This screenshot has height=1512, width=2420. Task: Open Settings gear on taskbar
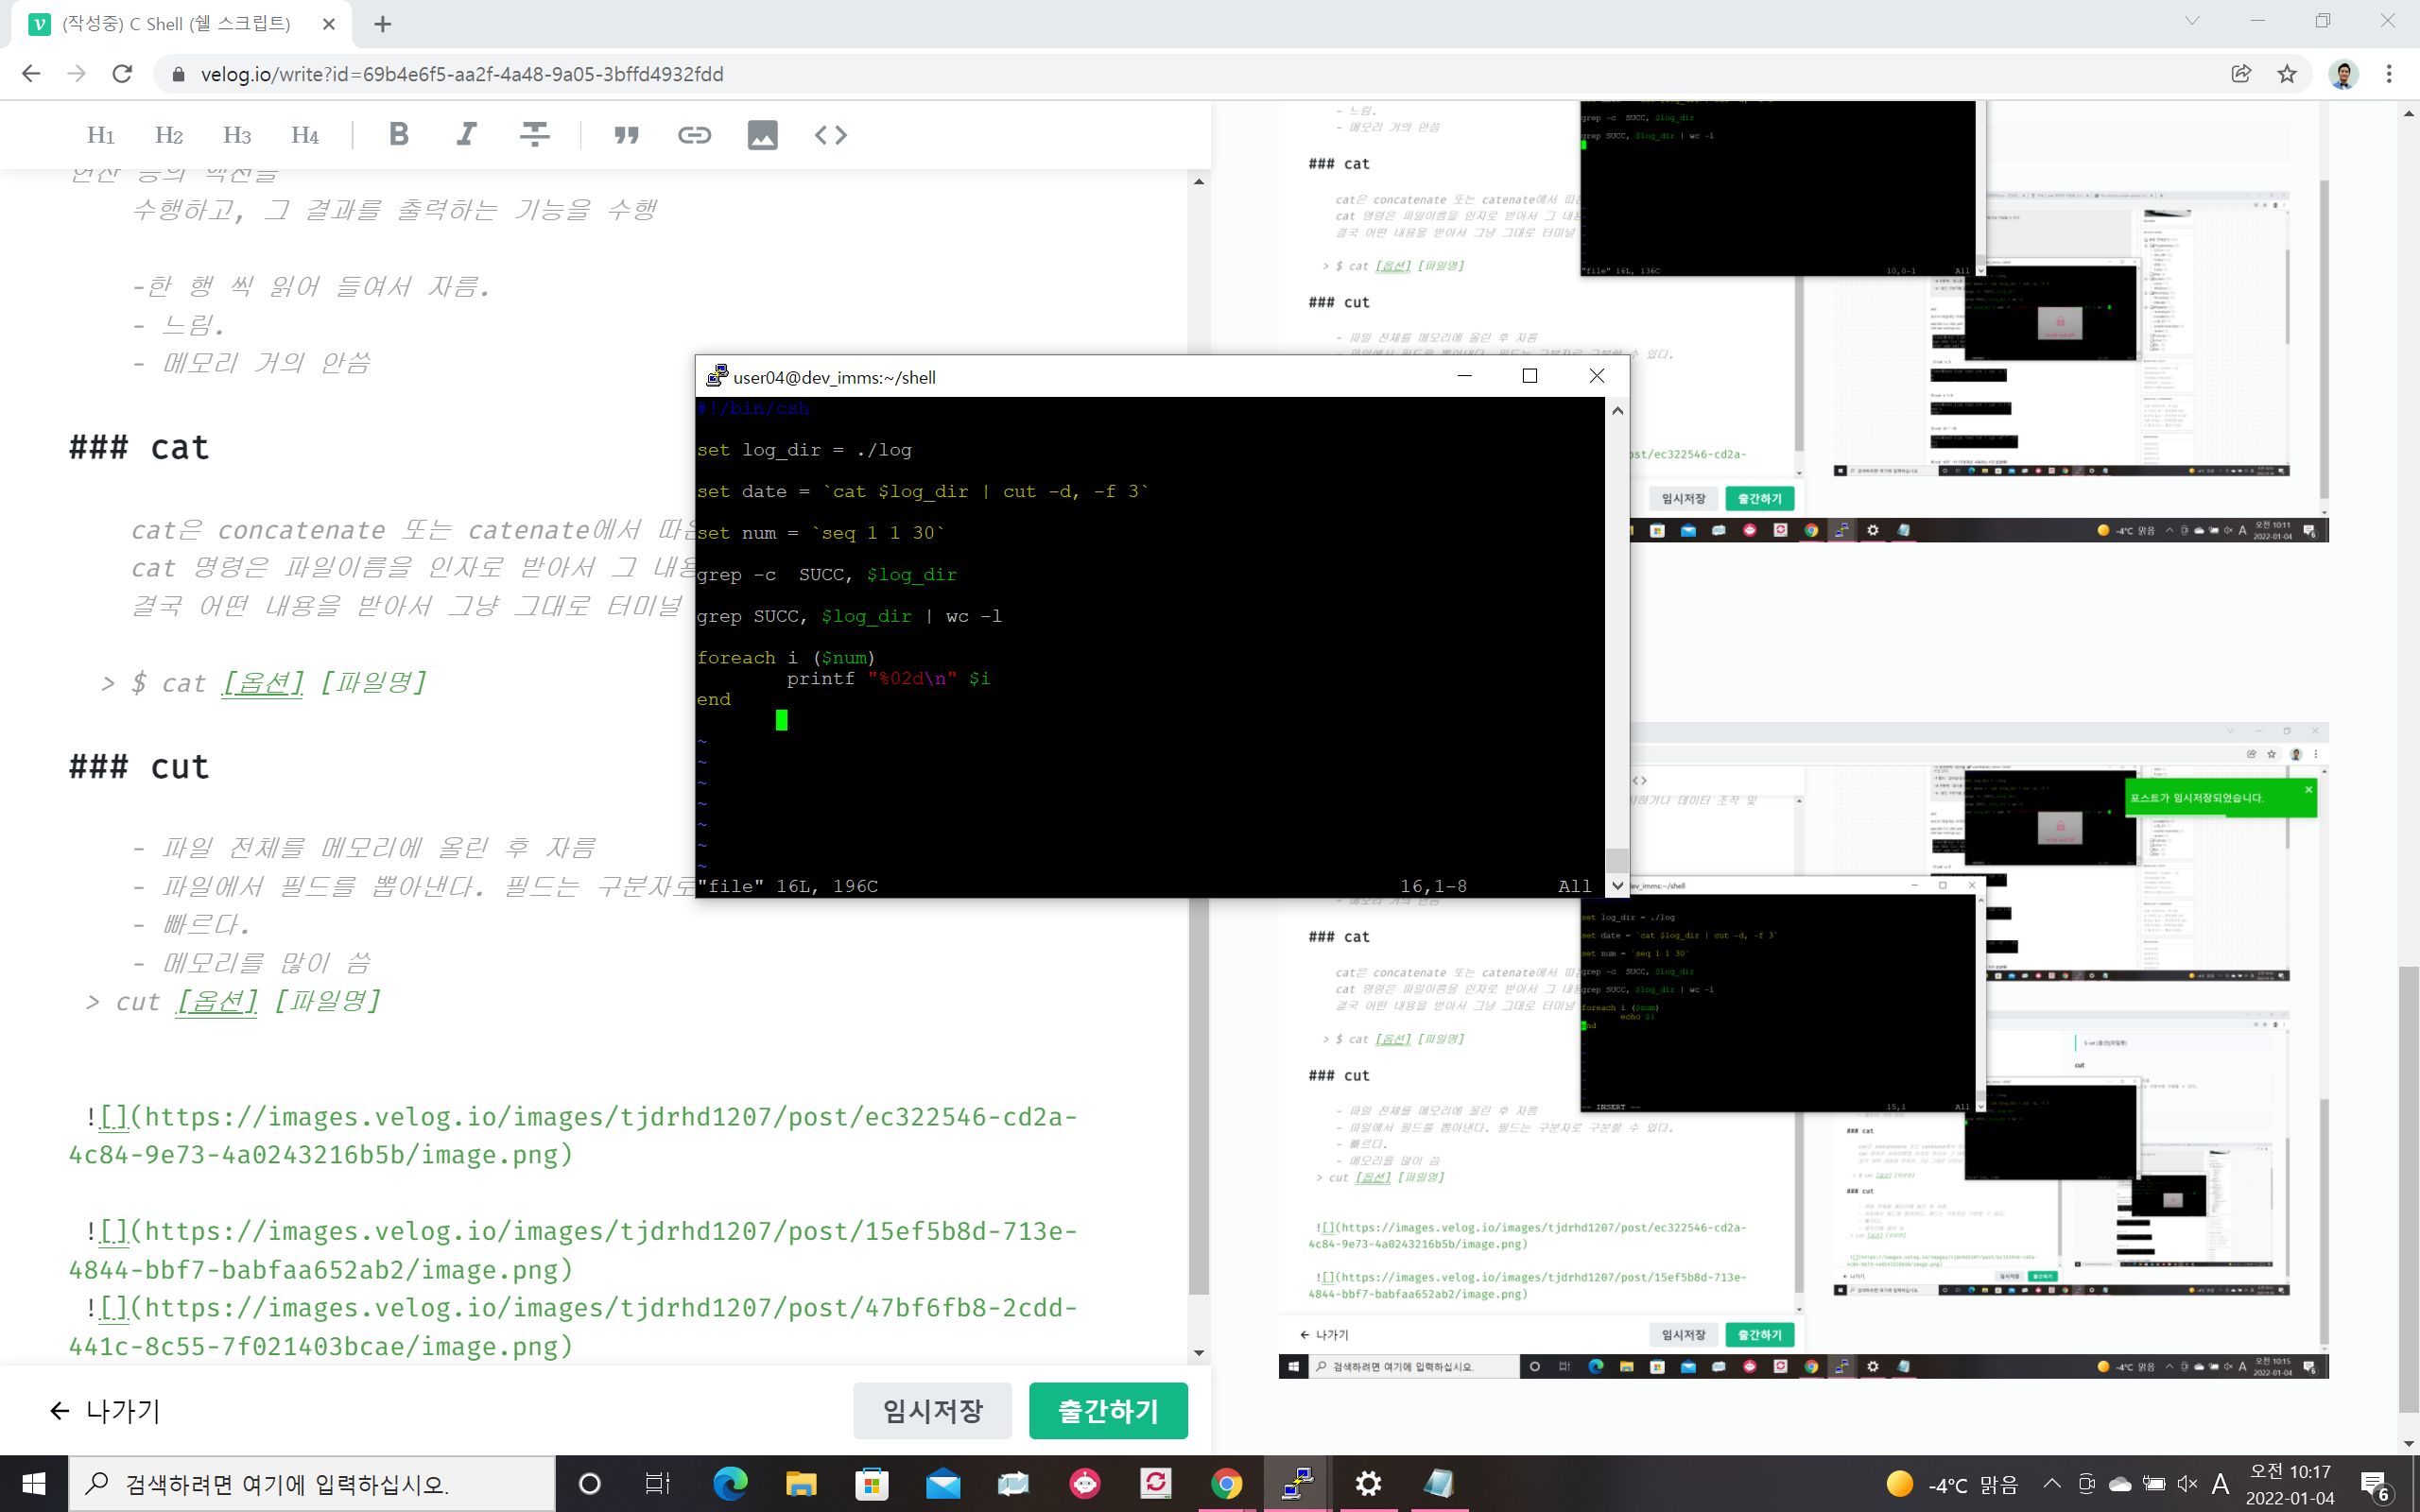tap(1369, 1484)
